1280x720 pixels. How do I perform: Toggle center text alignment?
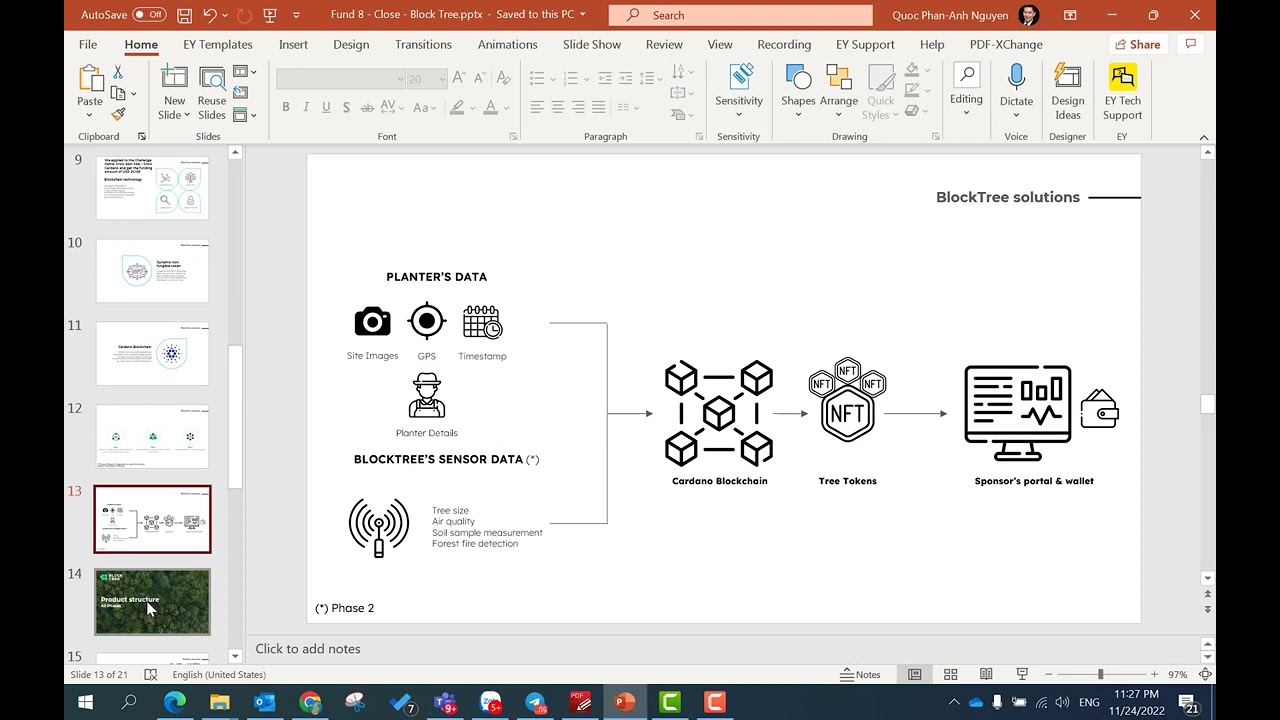pyautogui.click(x=557, y=107)
